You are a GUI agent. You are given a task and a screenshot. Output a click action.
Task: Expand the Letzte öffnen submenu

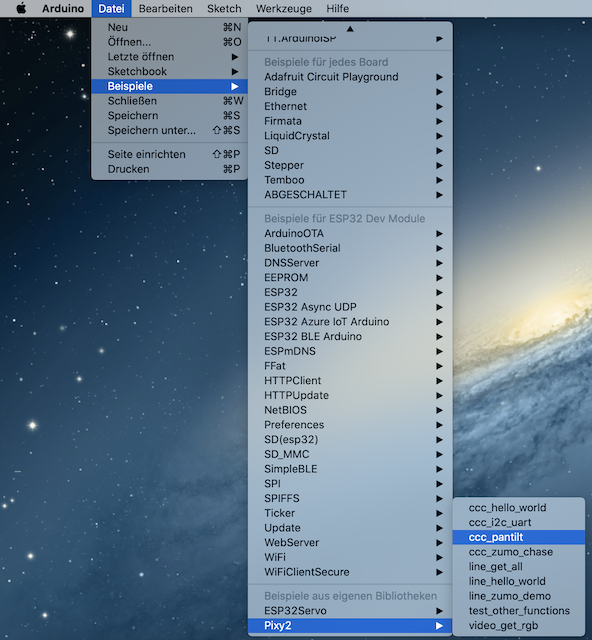(169, 57)
